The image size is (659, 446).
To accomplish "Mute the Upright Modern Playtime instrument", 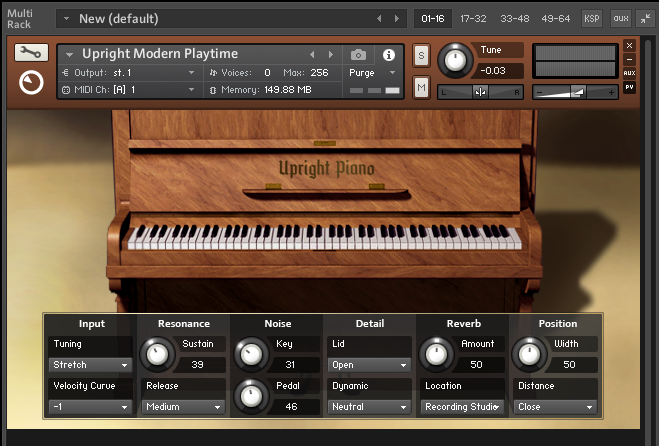I will tap(421, 87).
